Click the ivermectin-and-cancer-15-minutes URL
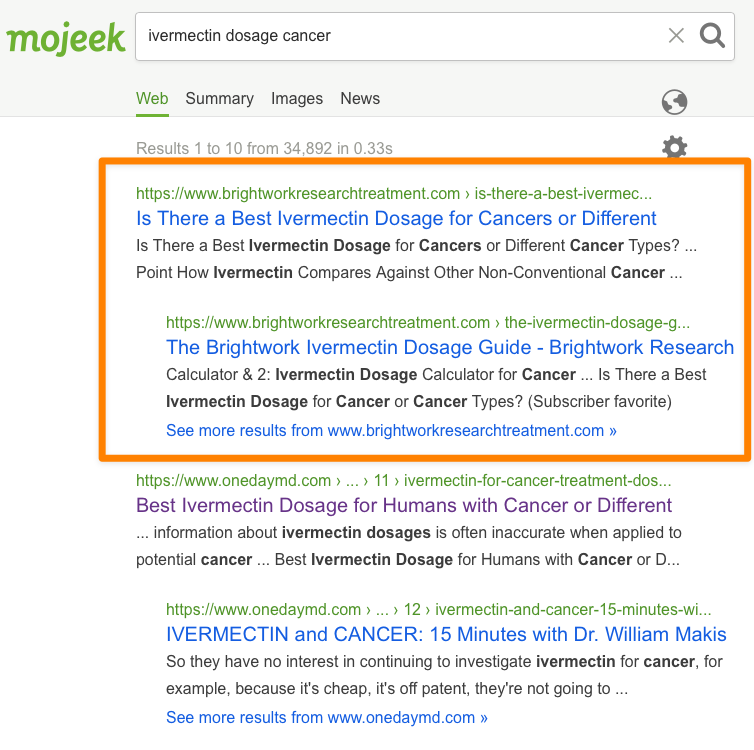The width and height of the screenshot is (754, 750). coord(438,609)
